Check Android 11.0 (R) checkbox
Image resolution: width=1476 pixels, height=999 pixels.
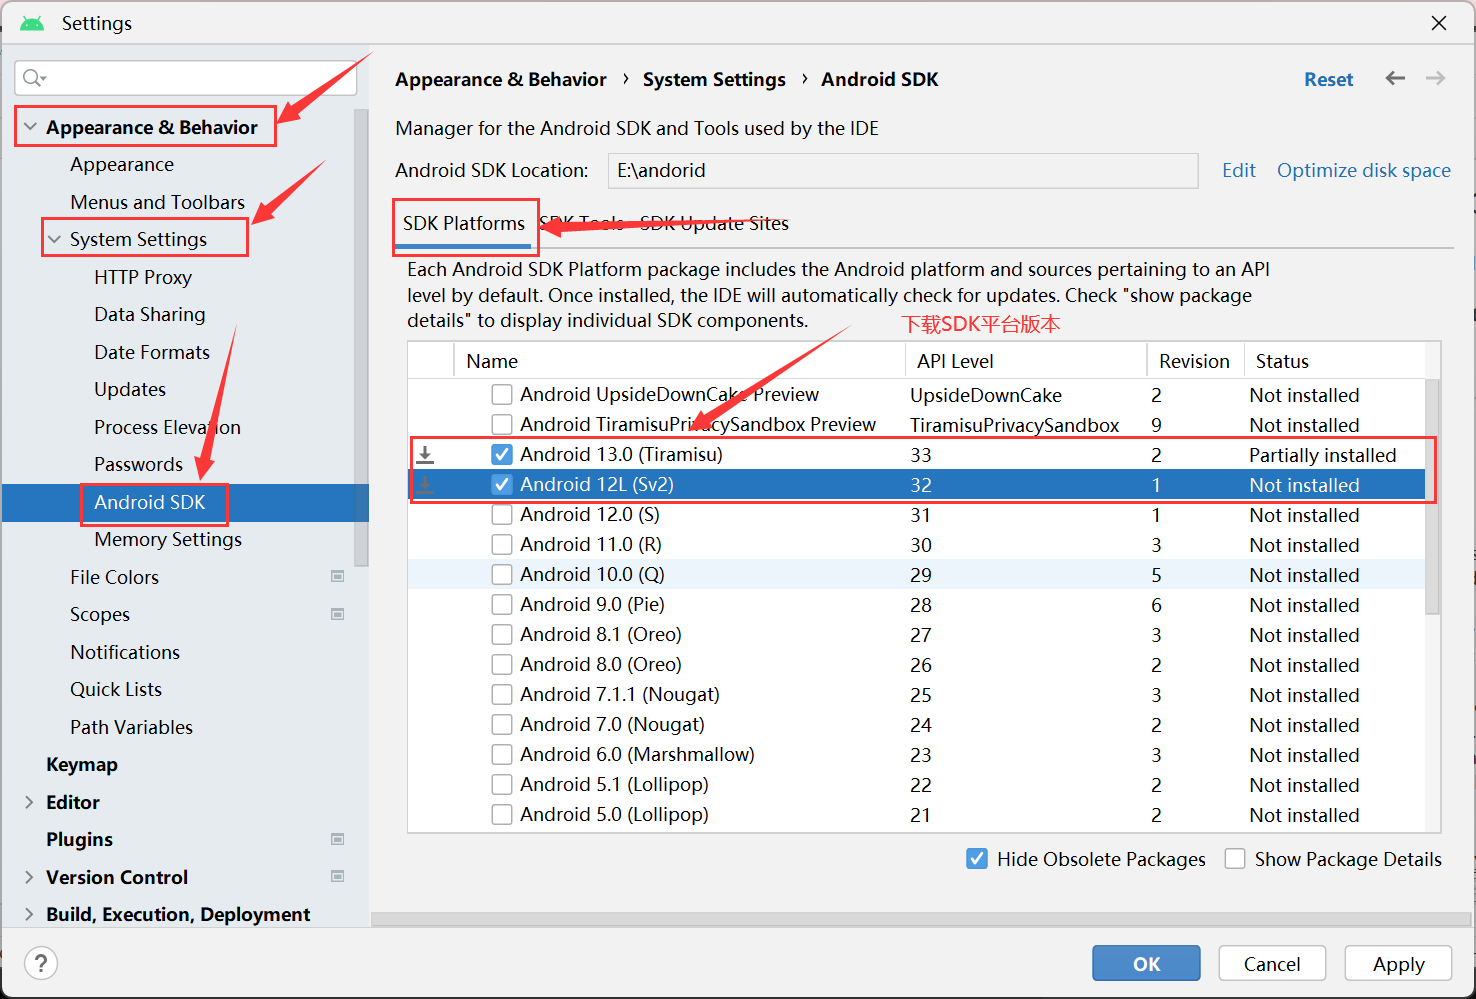(502, 545)
